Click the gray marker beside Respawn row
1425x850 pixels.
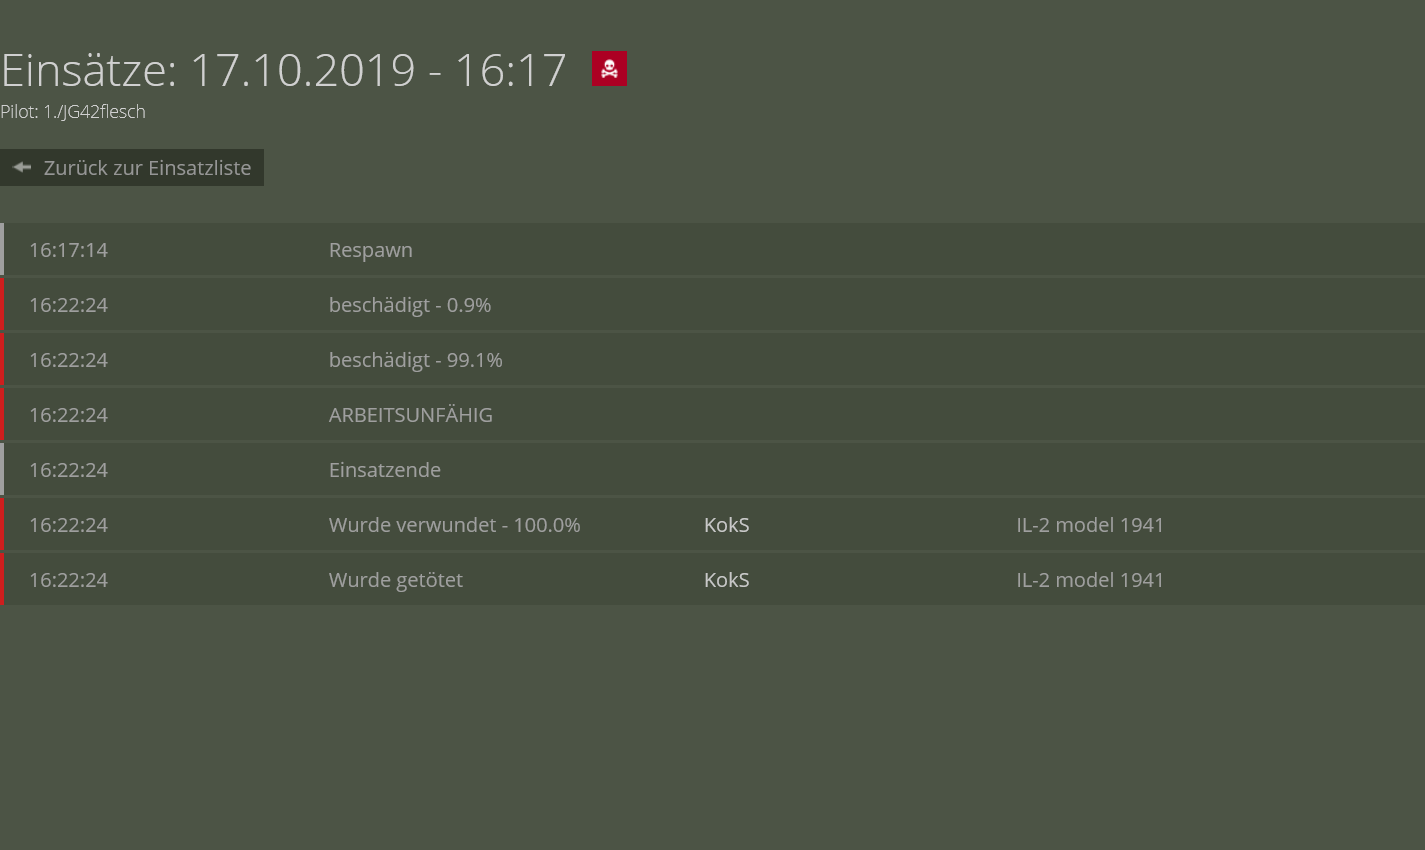coord(2,250)
